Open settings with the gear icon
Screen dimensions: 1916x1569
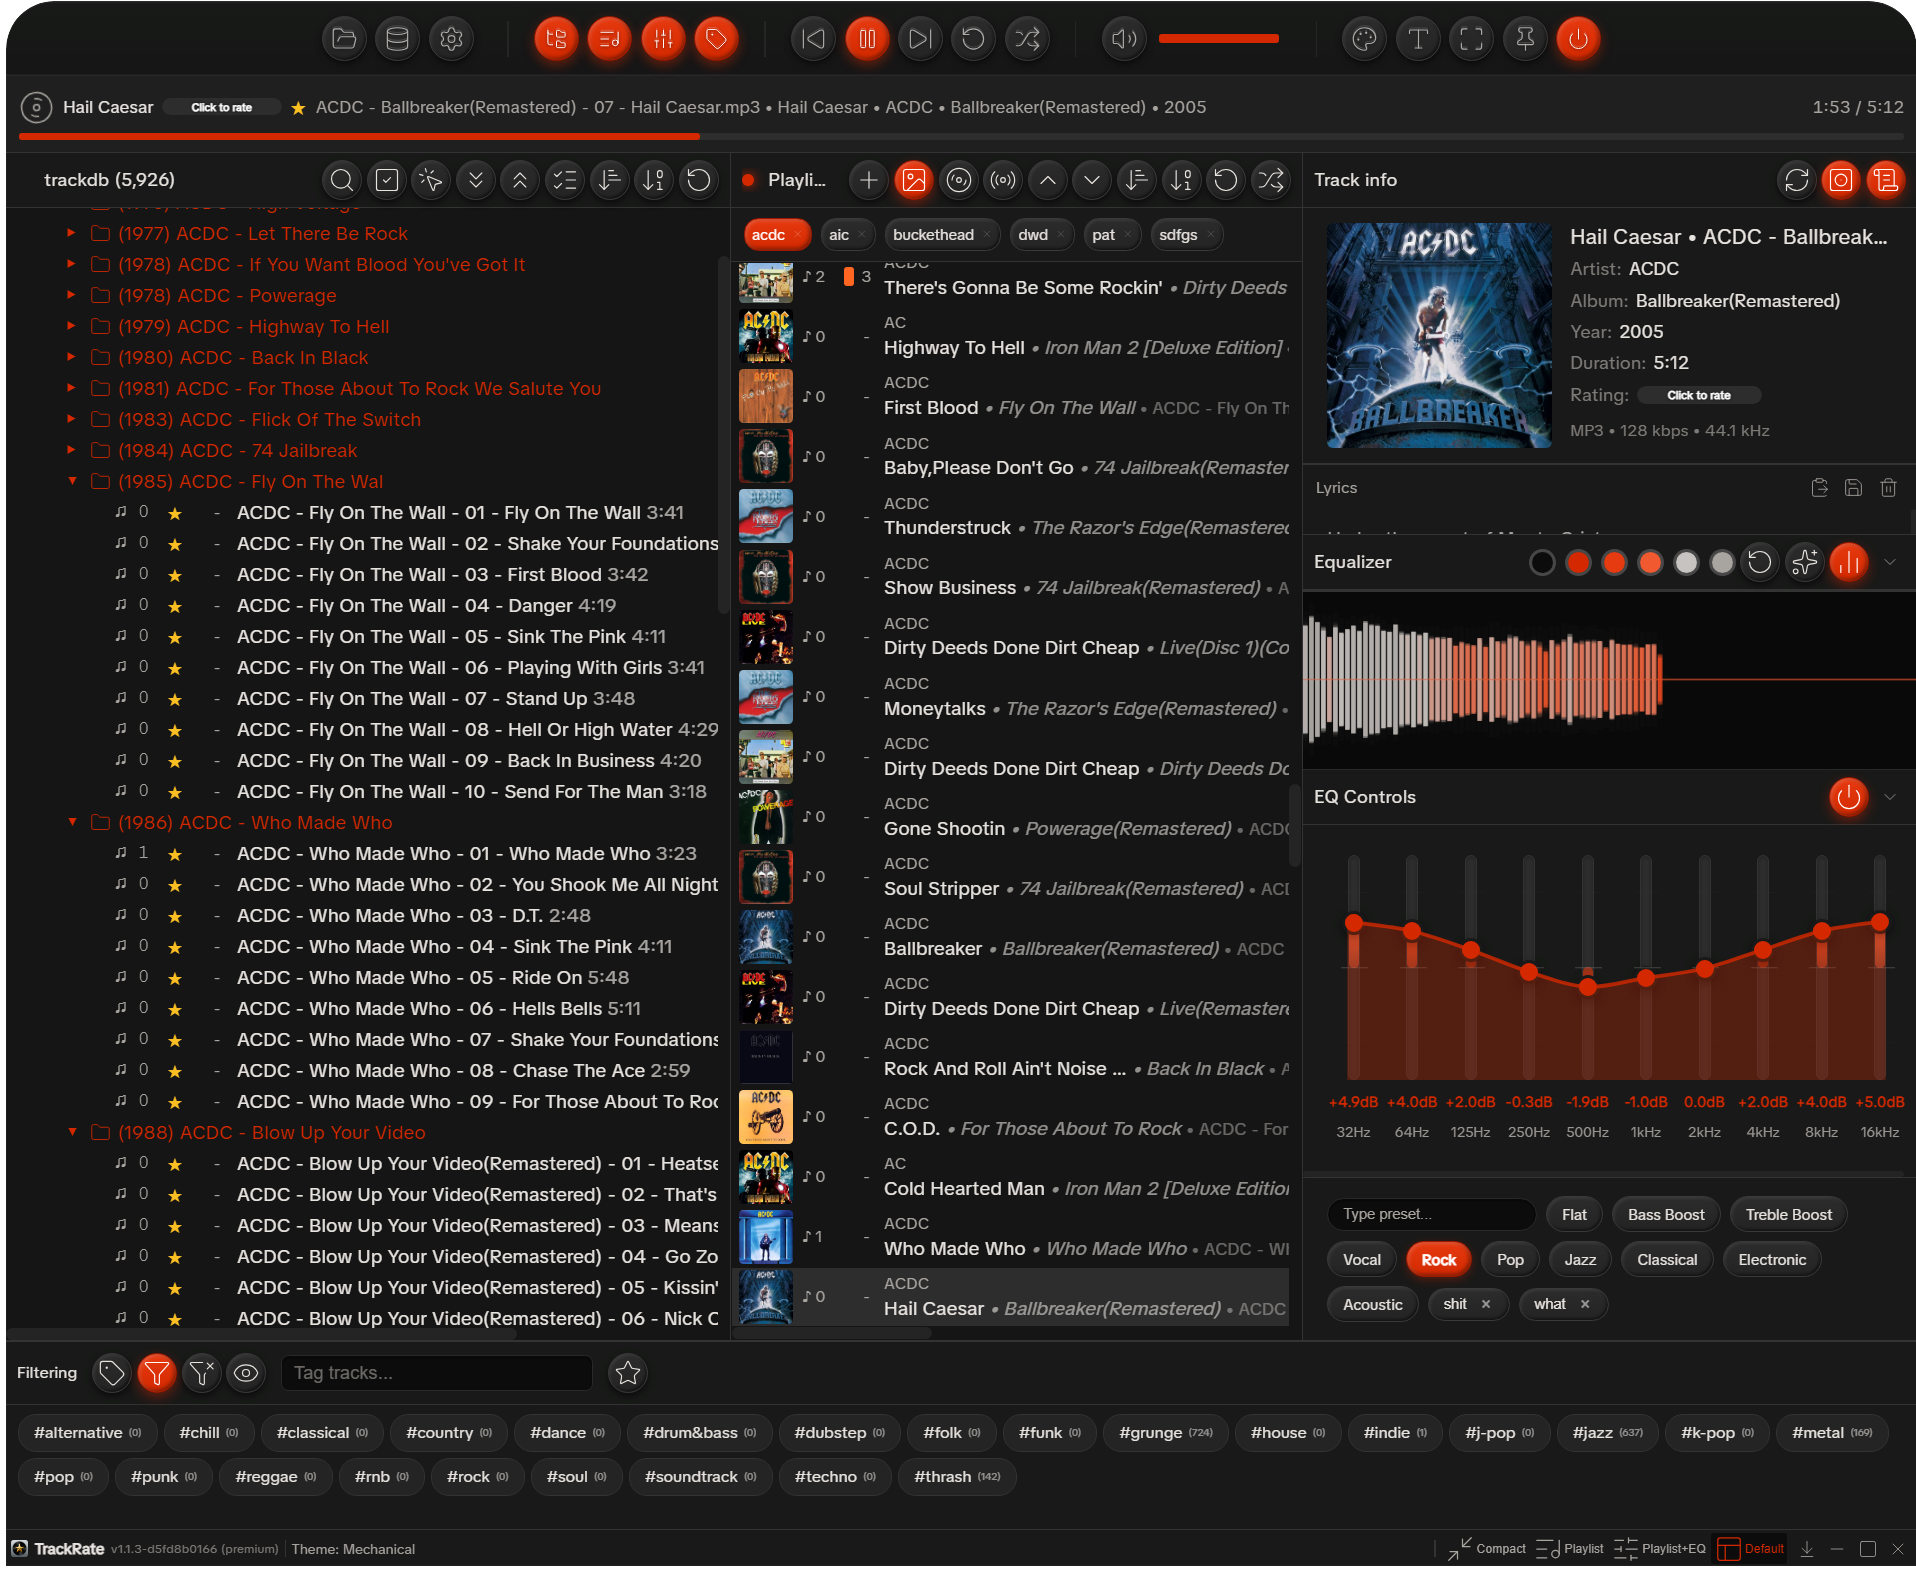[x=451, y=39]
